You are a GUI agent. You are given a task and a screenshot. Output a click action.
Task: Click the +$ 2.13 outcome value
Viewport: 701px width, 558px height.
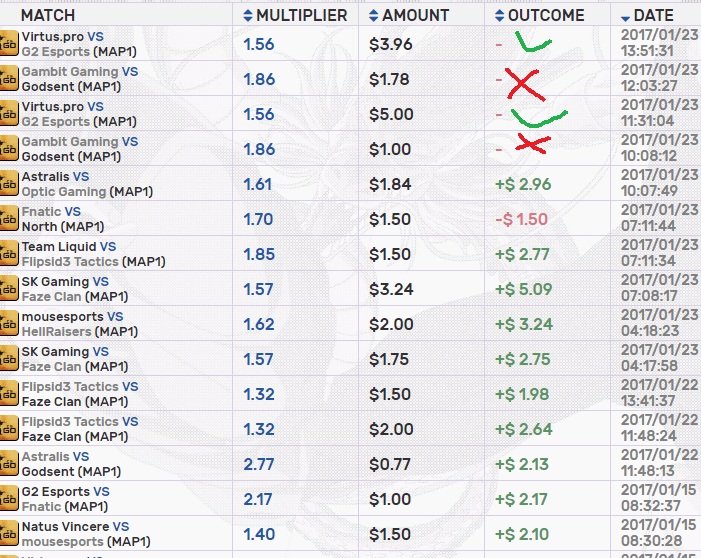click(522, 464)
